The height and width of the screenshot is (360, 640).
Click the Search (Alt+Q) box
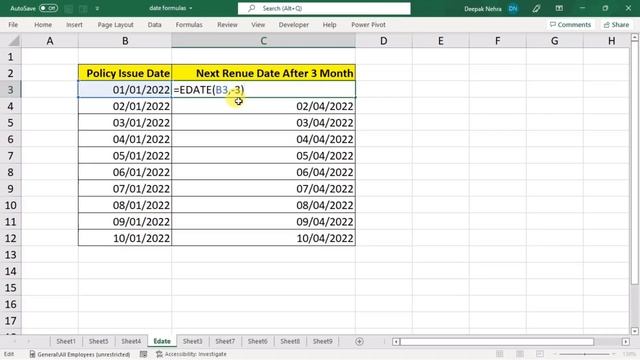(324, 8)
